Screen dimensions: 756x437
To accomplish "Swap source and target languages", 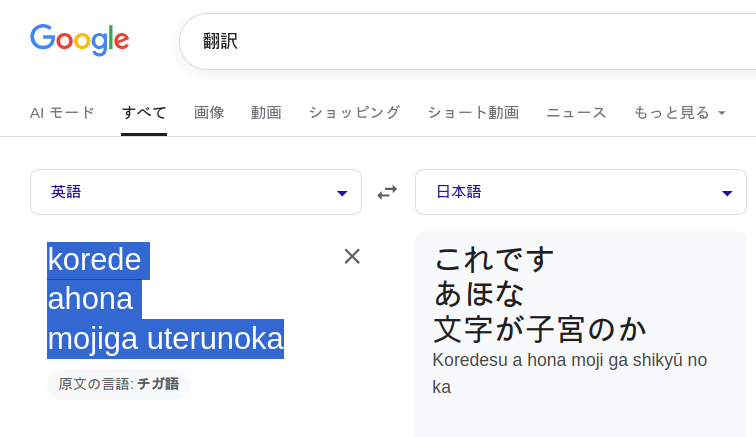I will click(387, 192).
